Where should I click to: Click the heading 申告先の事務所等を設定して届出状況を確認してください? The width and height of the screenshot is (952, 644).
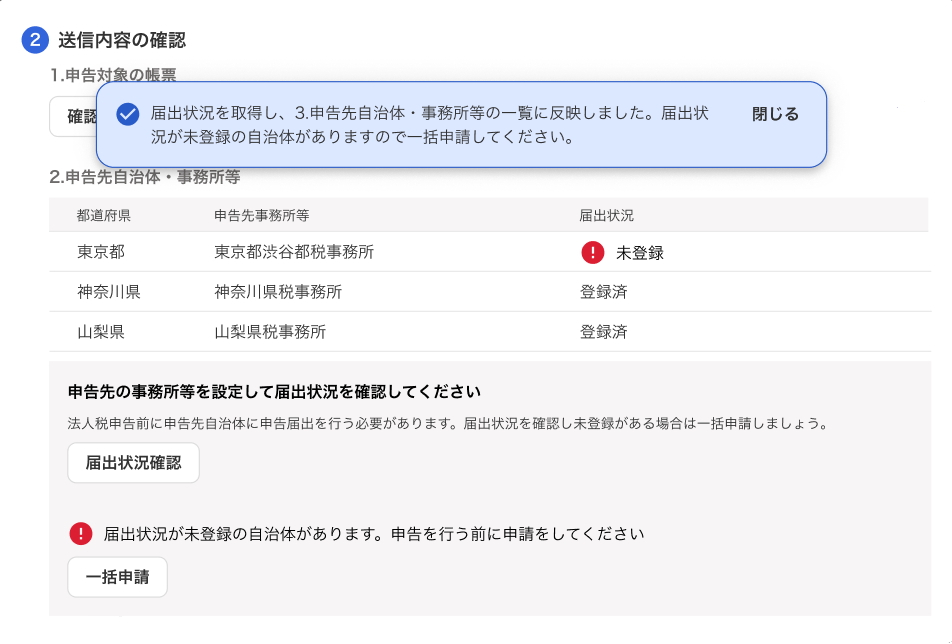[274, 392]
